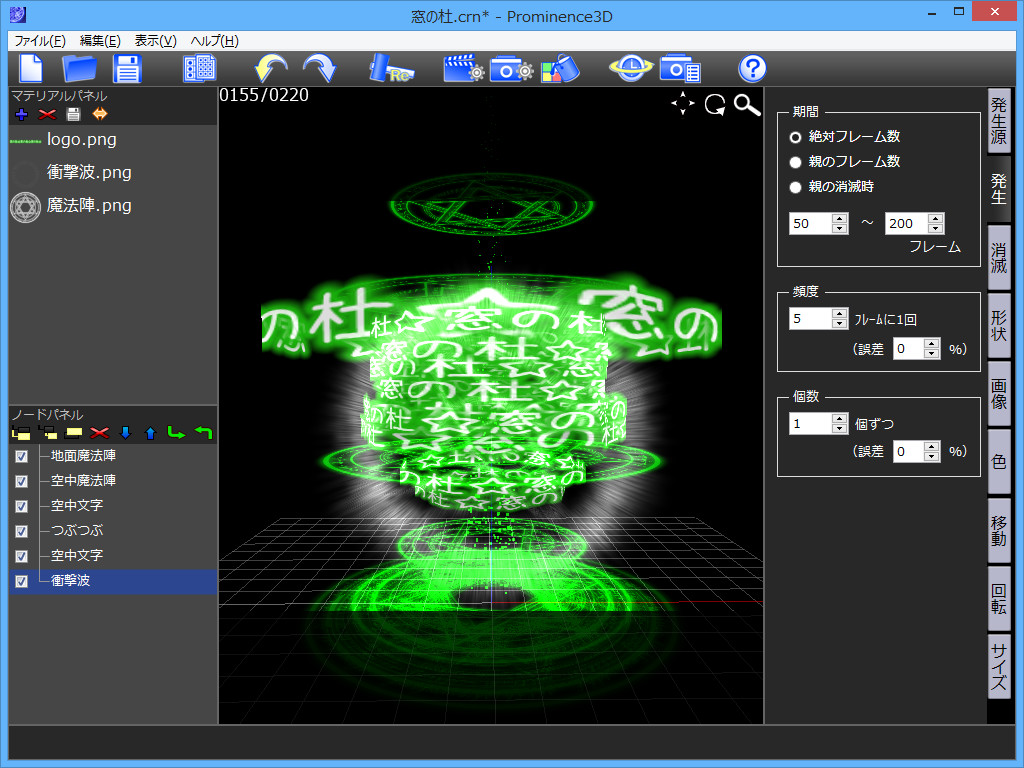Viewport: 1024px width, 768px height.
Task: Click the orange swap arrows in the material panel
Action: (99, 113)
